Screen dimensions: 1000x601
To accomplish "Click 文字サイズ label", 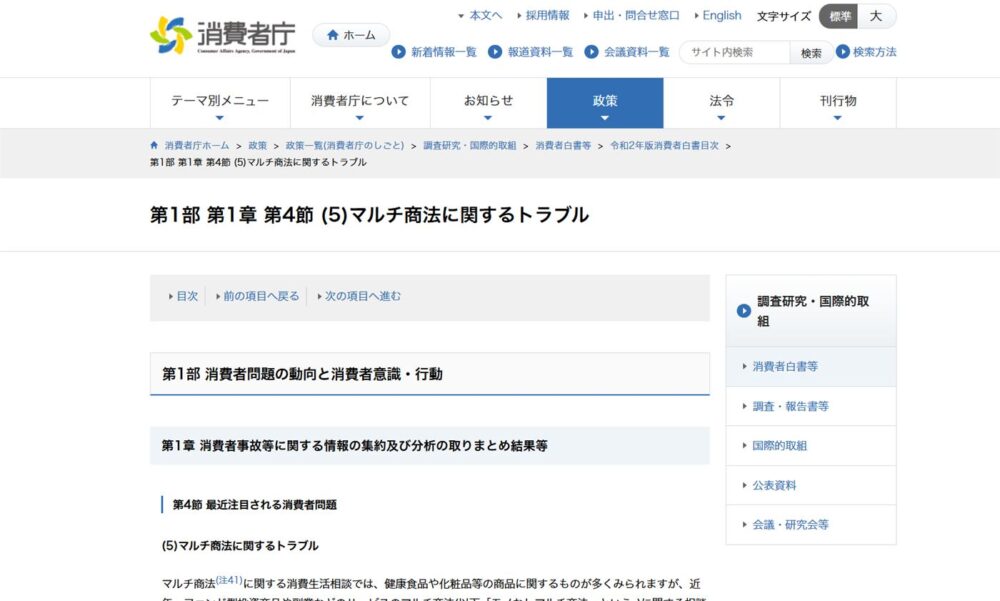I will 784,16.
